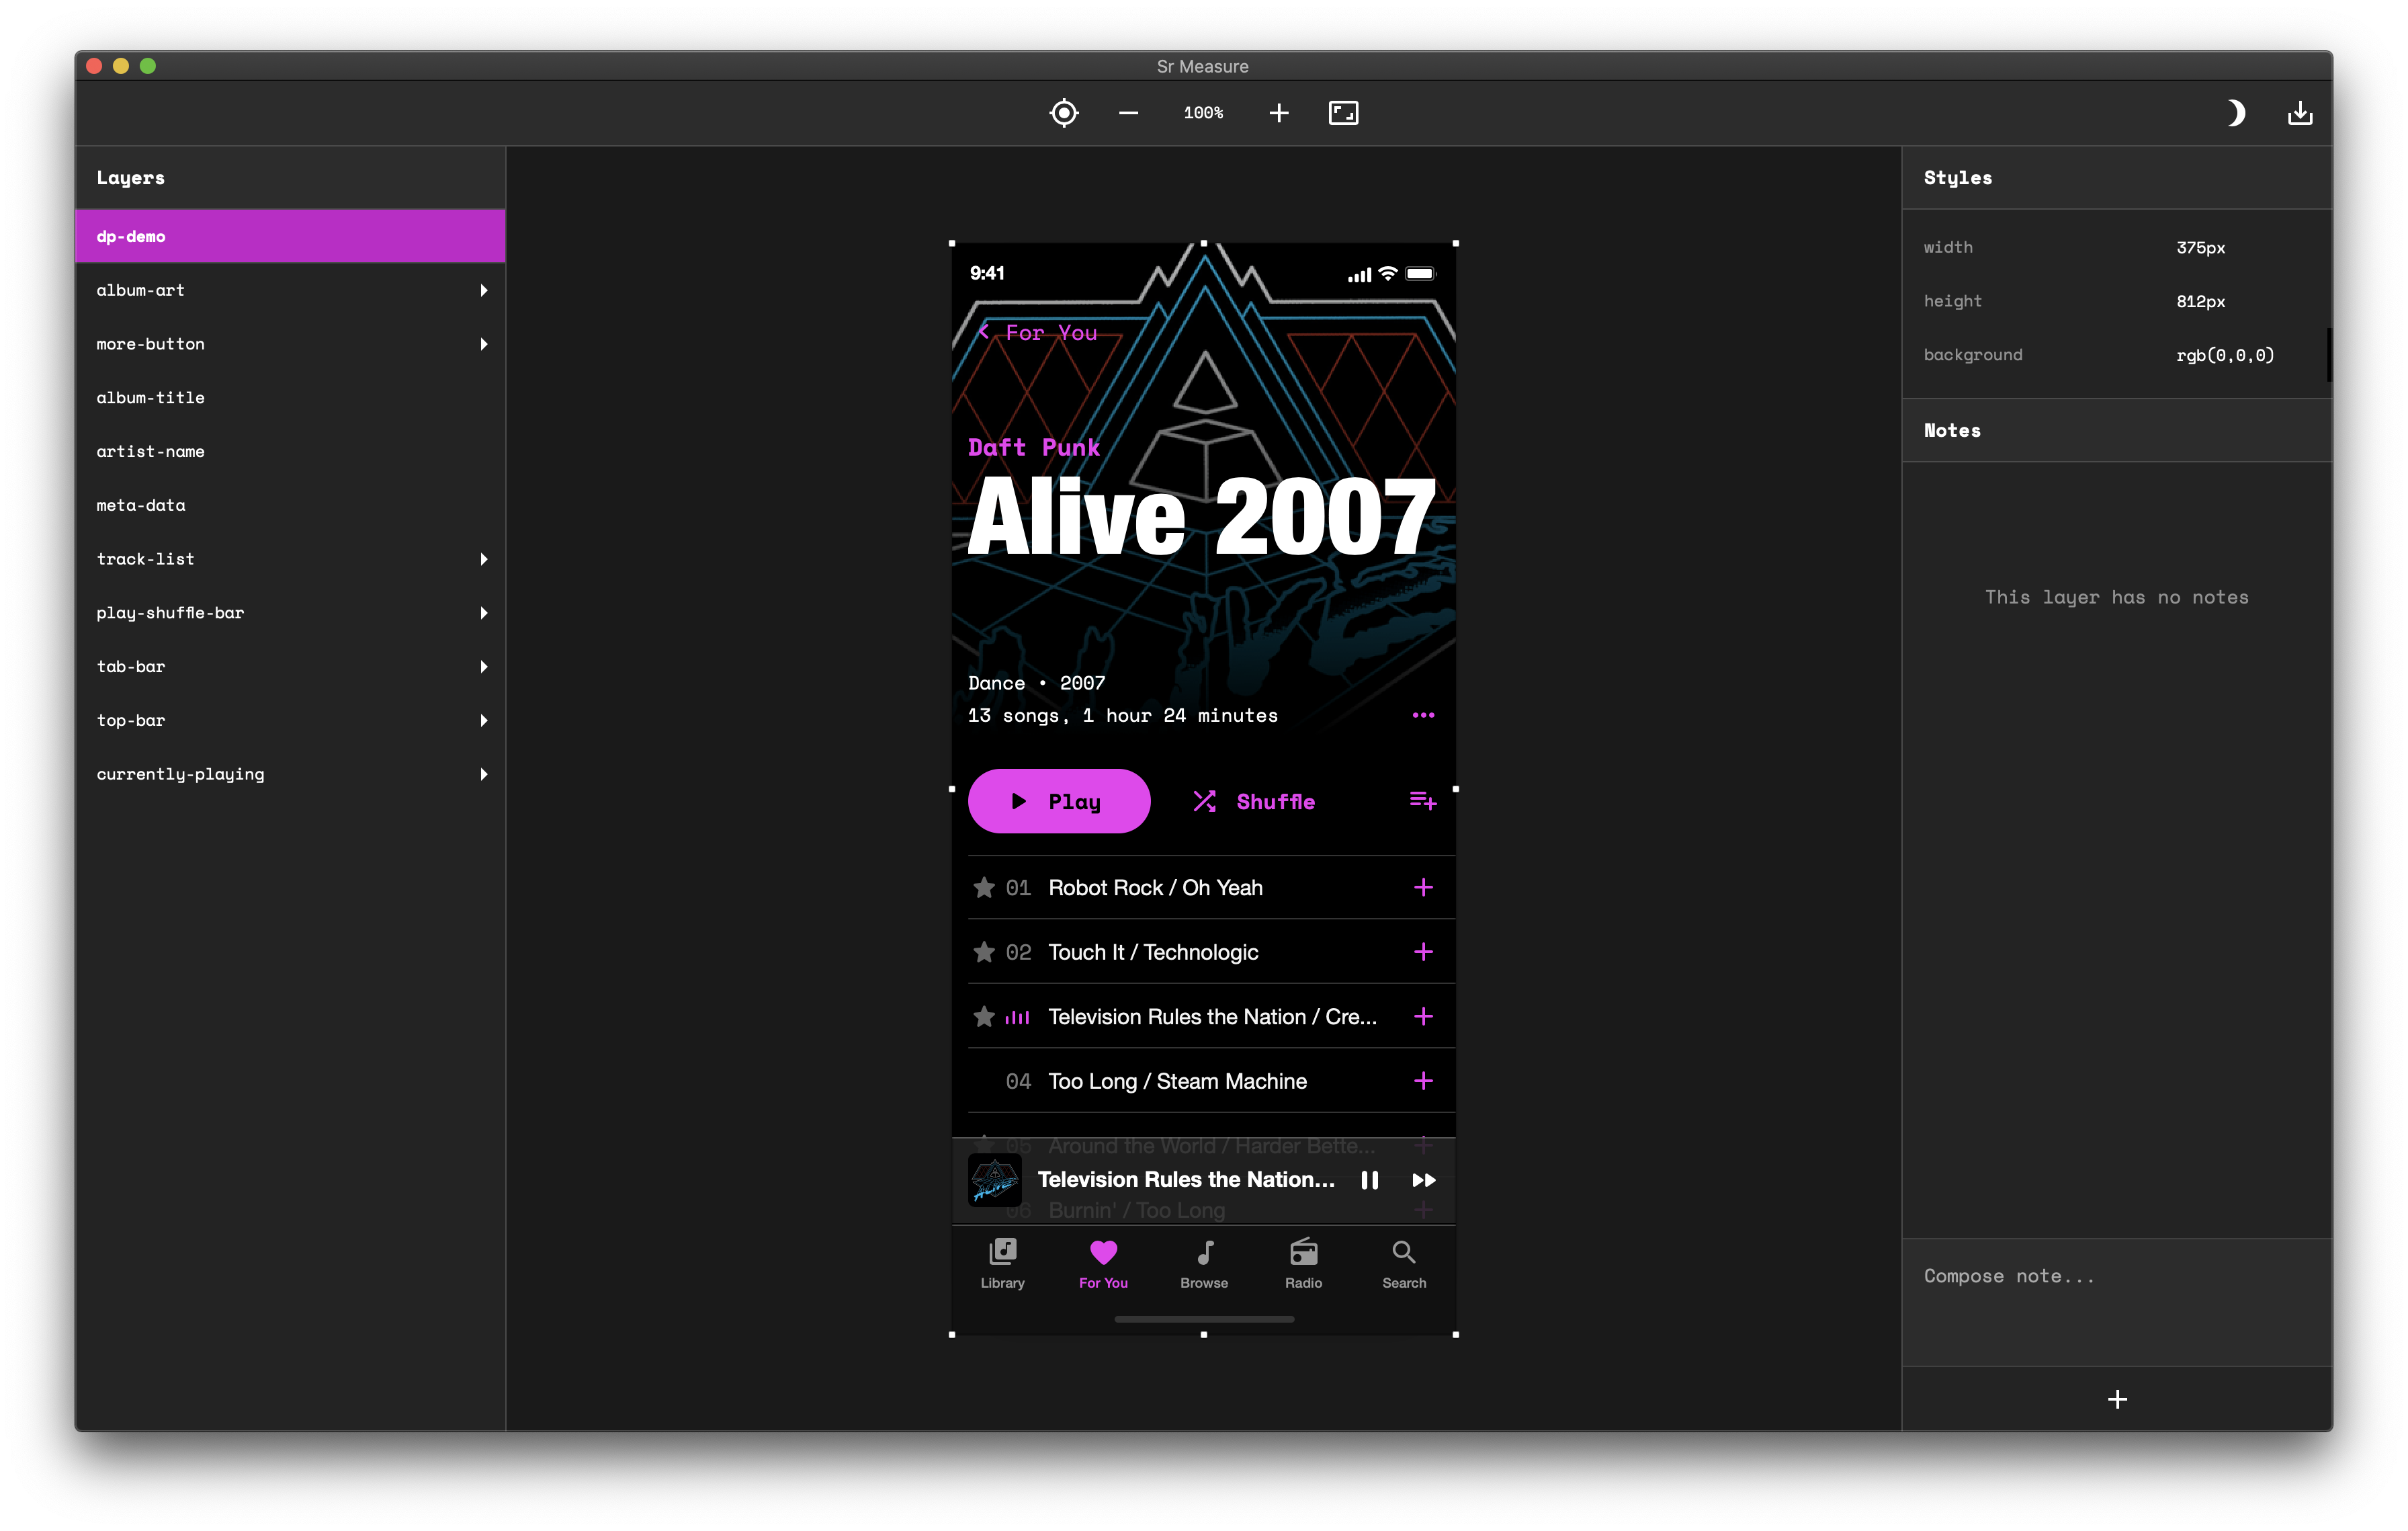Expand the album-art layer
The height and width of the screenshot is (1531, 2408).
point(484,290)
